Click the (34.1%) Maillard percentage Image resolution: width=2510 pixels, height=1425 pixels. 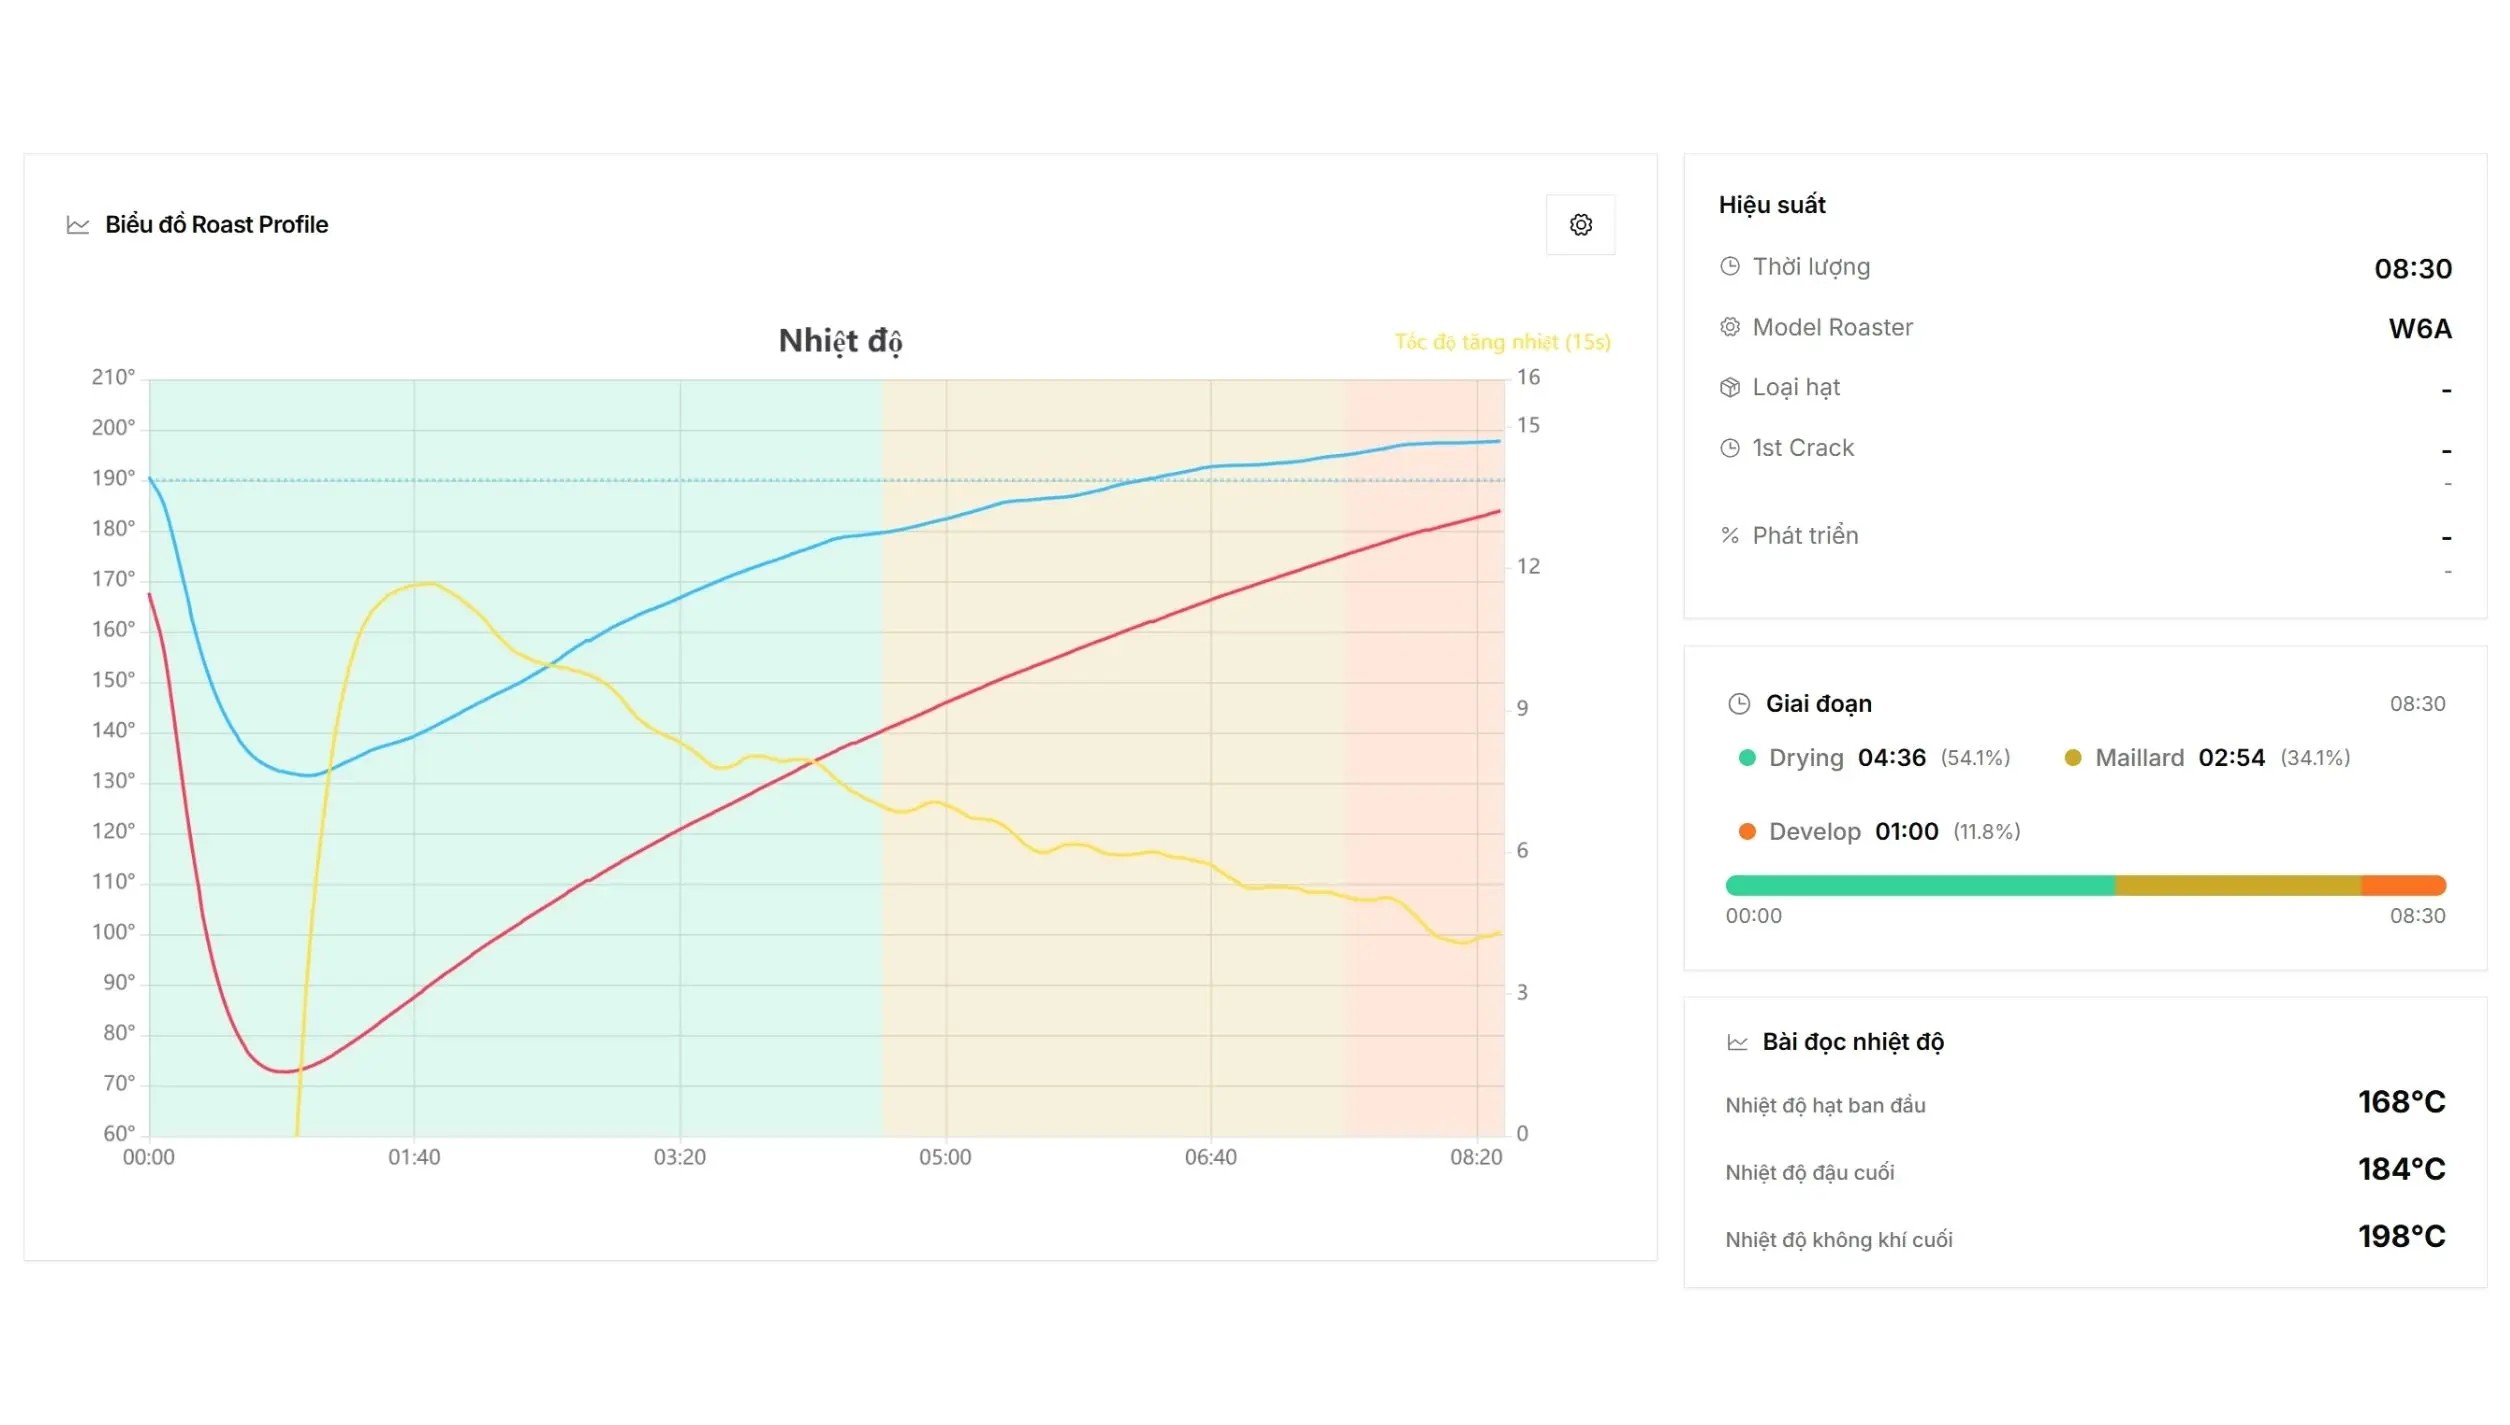(2315, 758)
